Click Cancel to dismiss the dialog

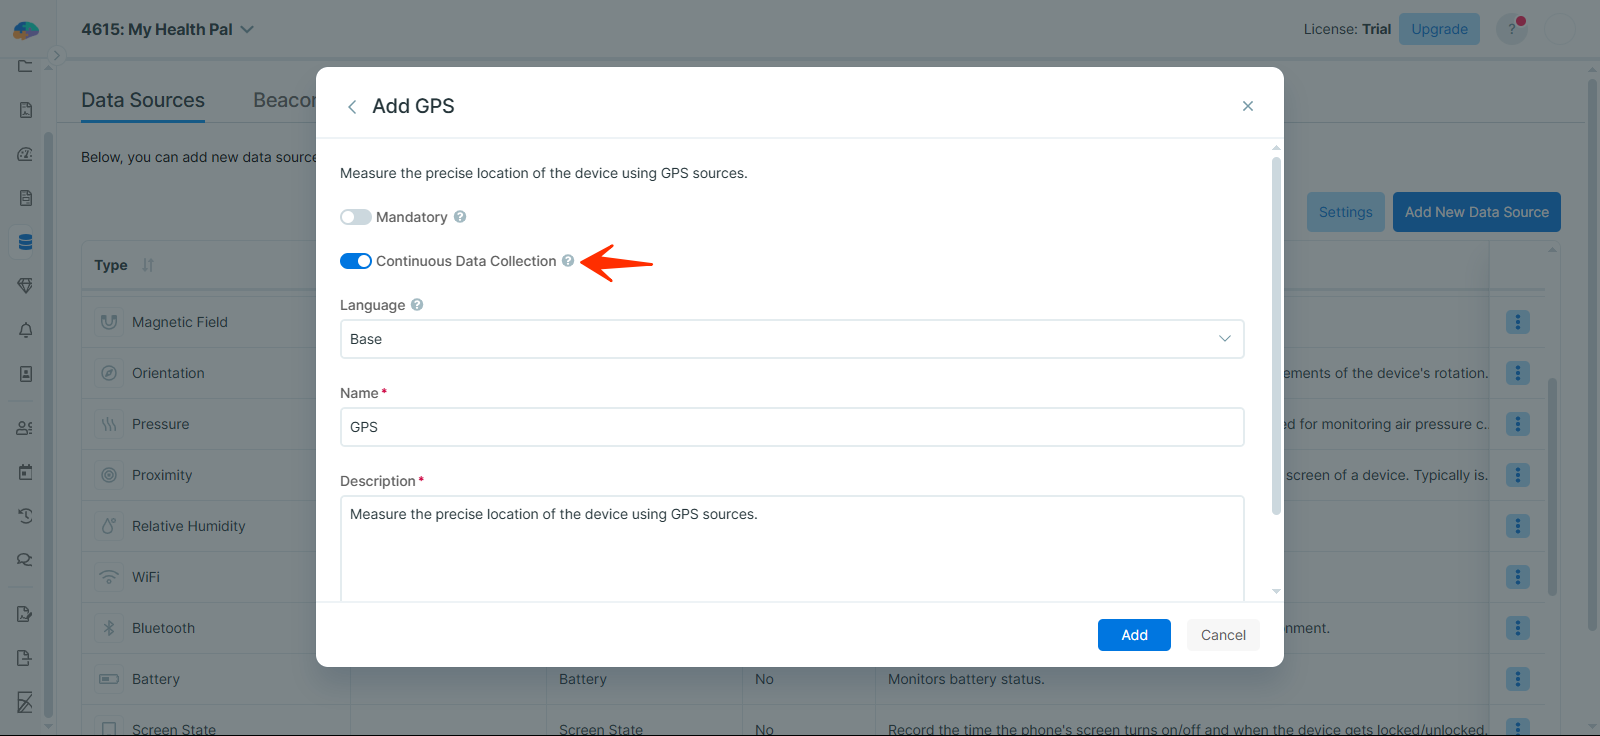[x=1223, y=635]
